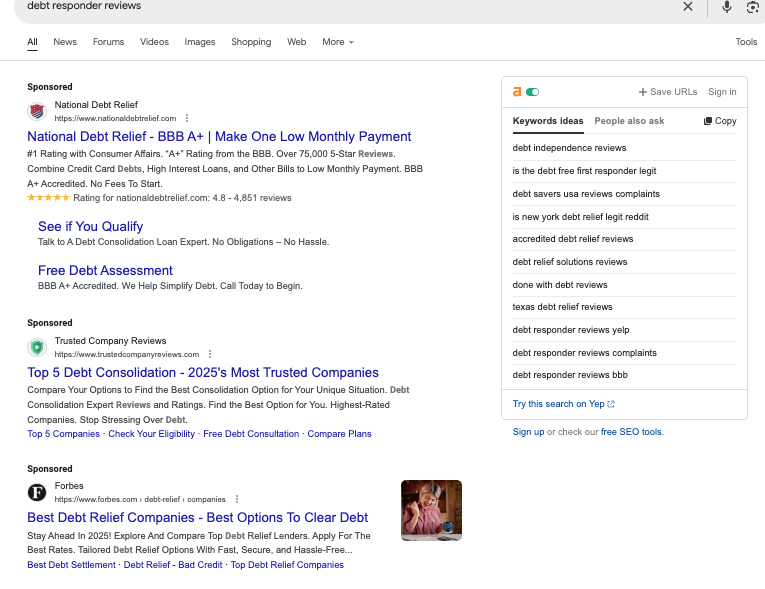Switch to the Shopping results tab
Screen dimensions: 765x589
(x=251, y=42)
